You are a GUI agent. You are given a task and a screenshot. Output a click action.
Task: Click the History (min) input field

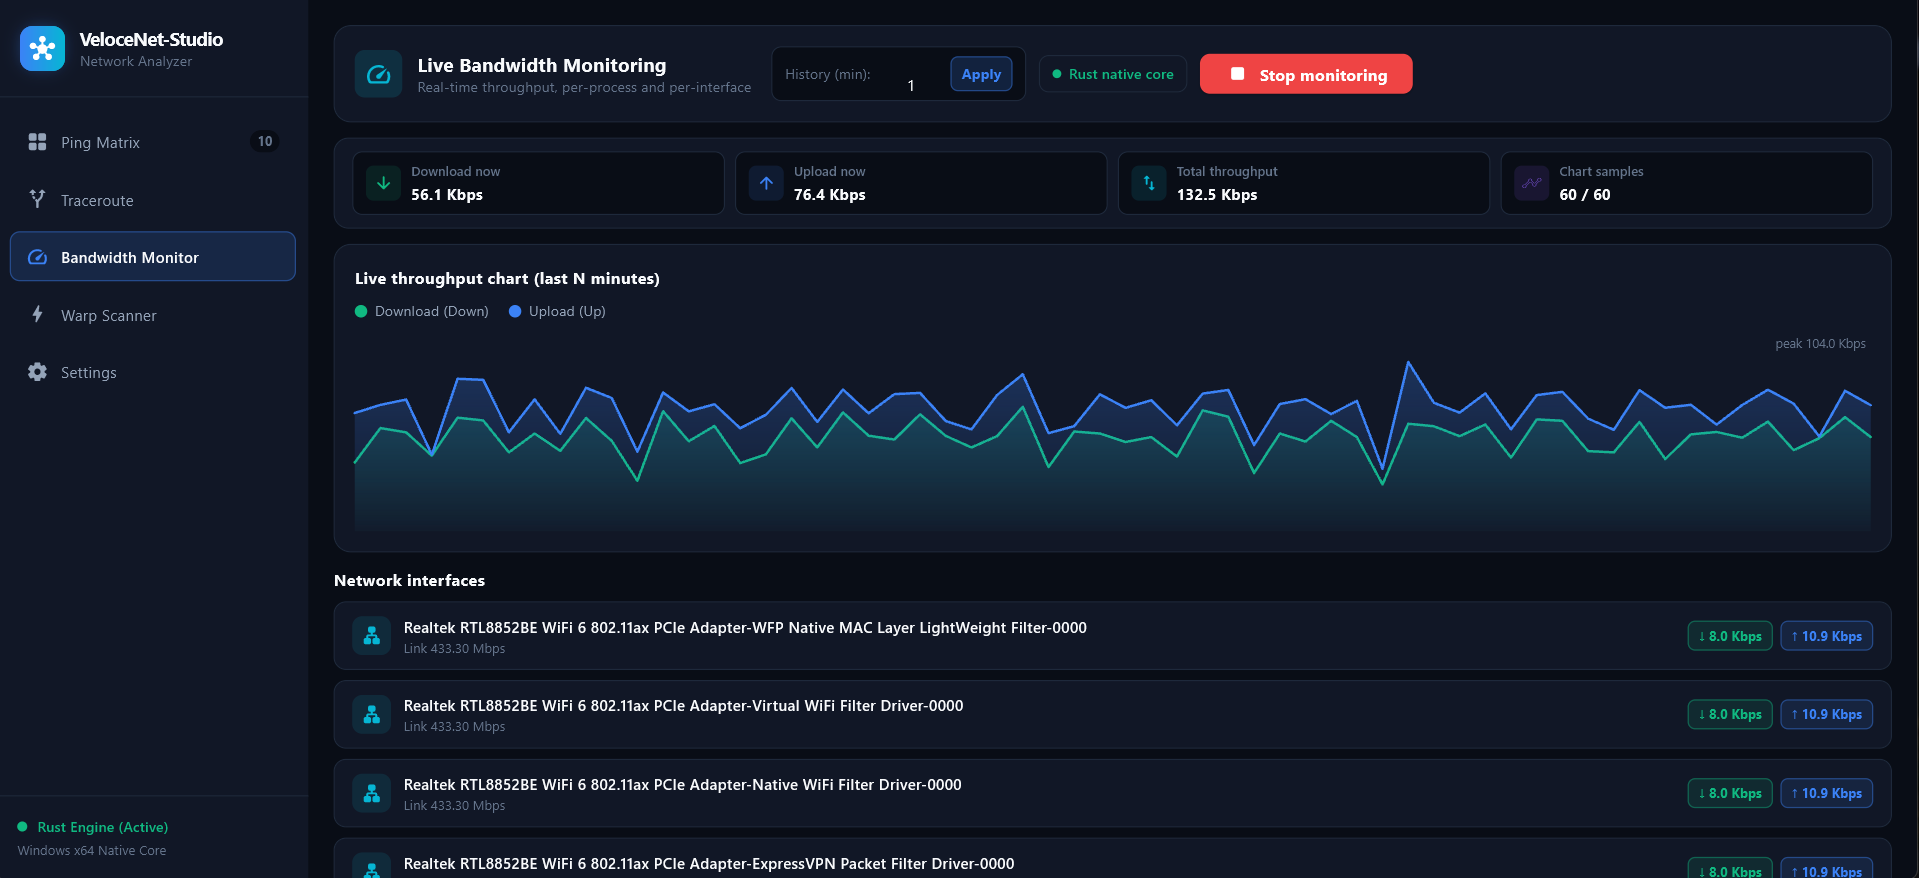point(911,85)
